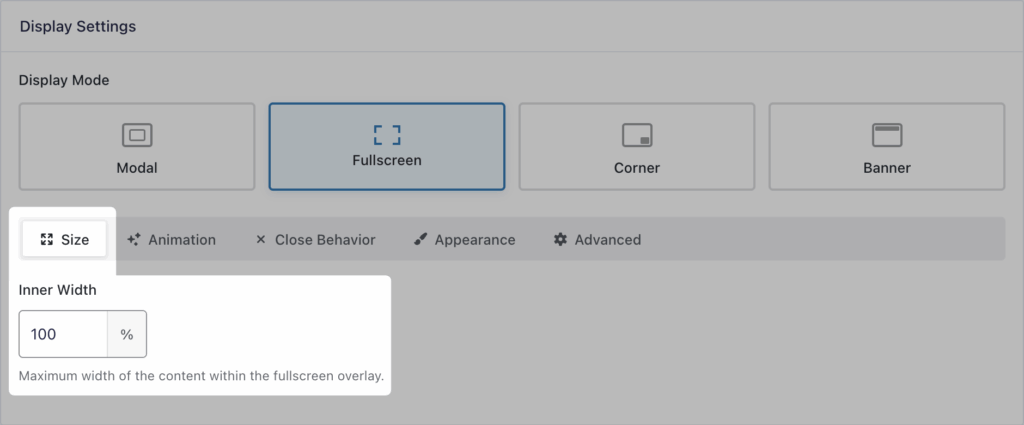Choose the Modal display mode label
Viewport: 1024px width, 425px height.
[x=137, y=167]
